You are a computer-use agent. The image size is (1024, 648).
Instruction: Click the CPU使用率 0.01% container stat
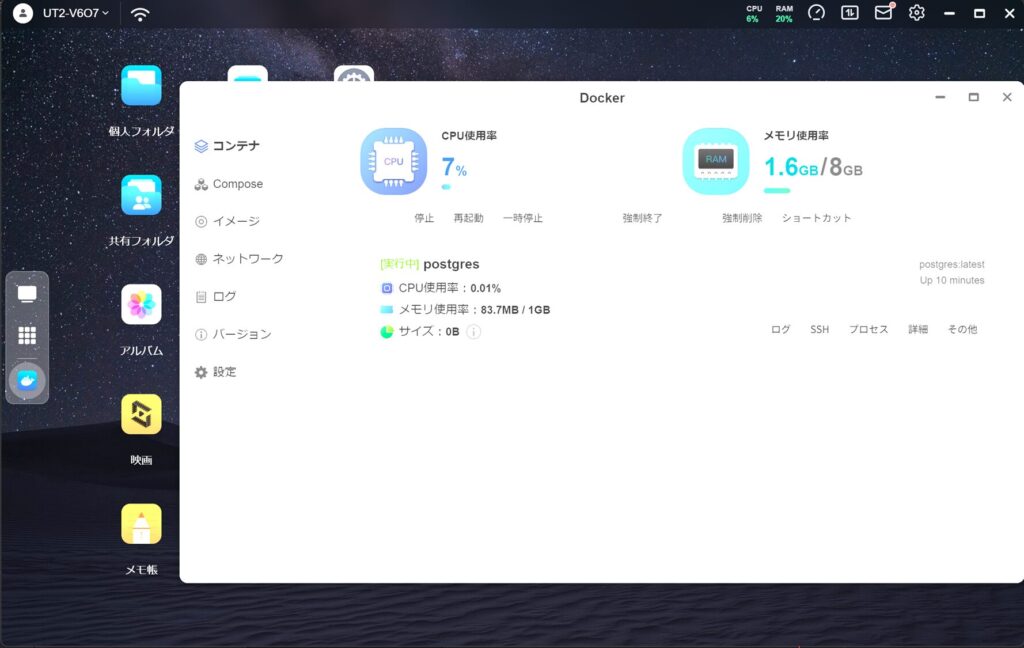tap(441, 288)
